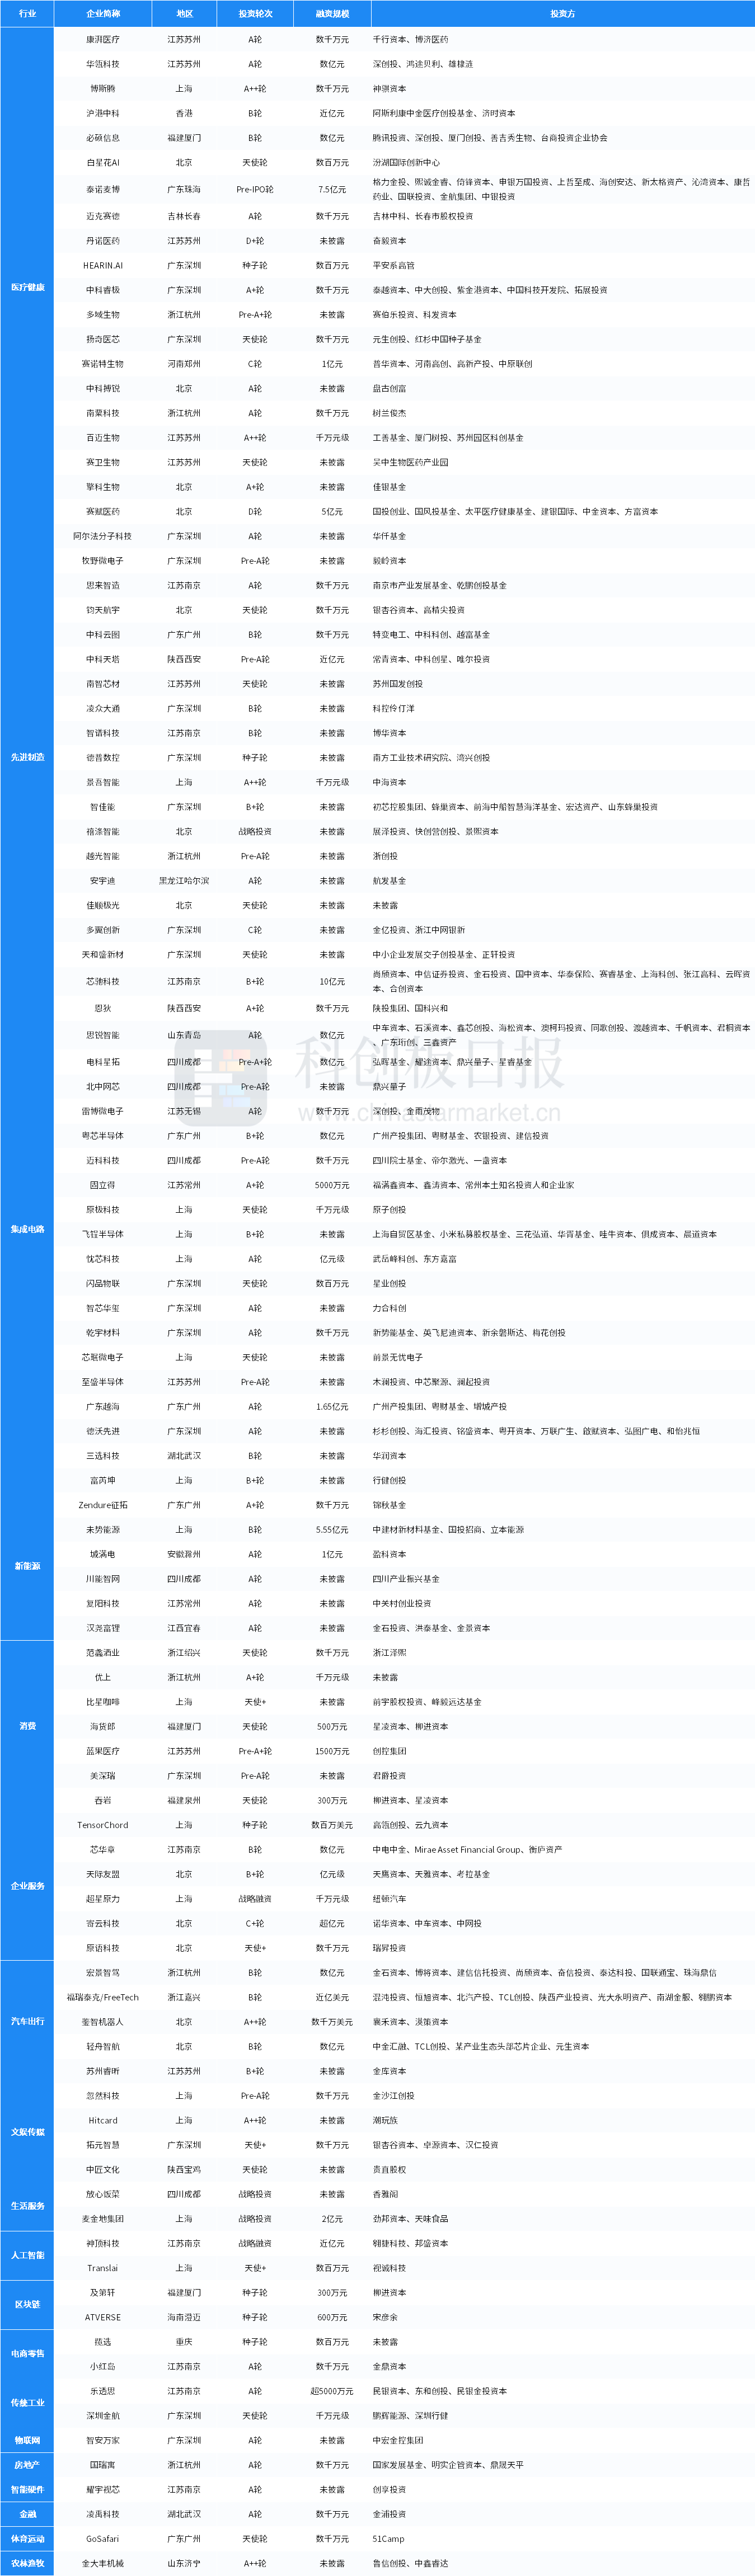The height and width of the screenshot is (2576, 755).
Task: Click the '广东珠海' region cell
Action: 184,189
